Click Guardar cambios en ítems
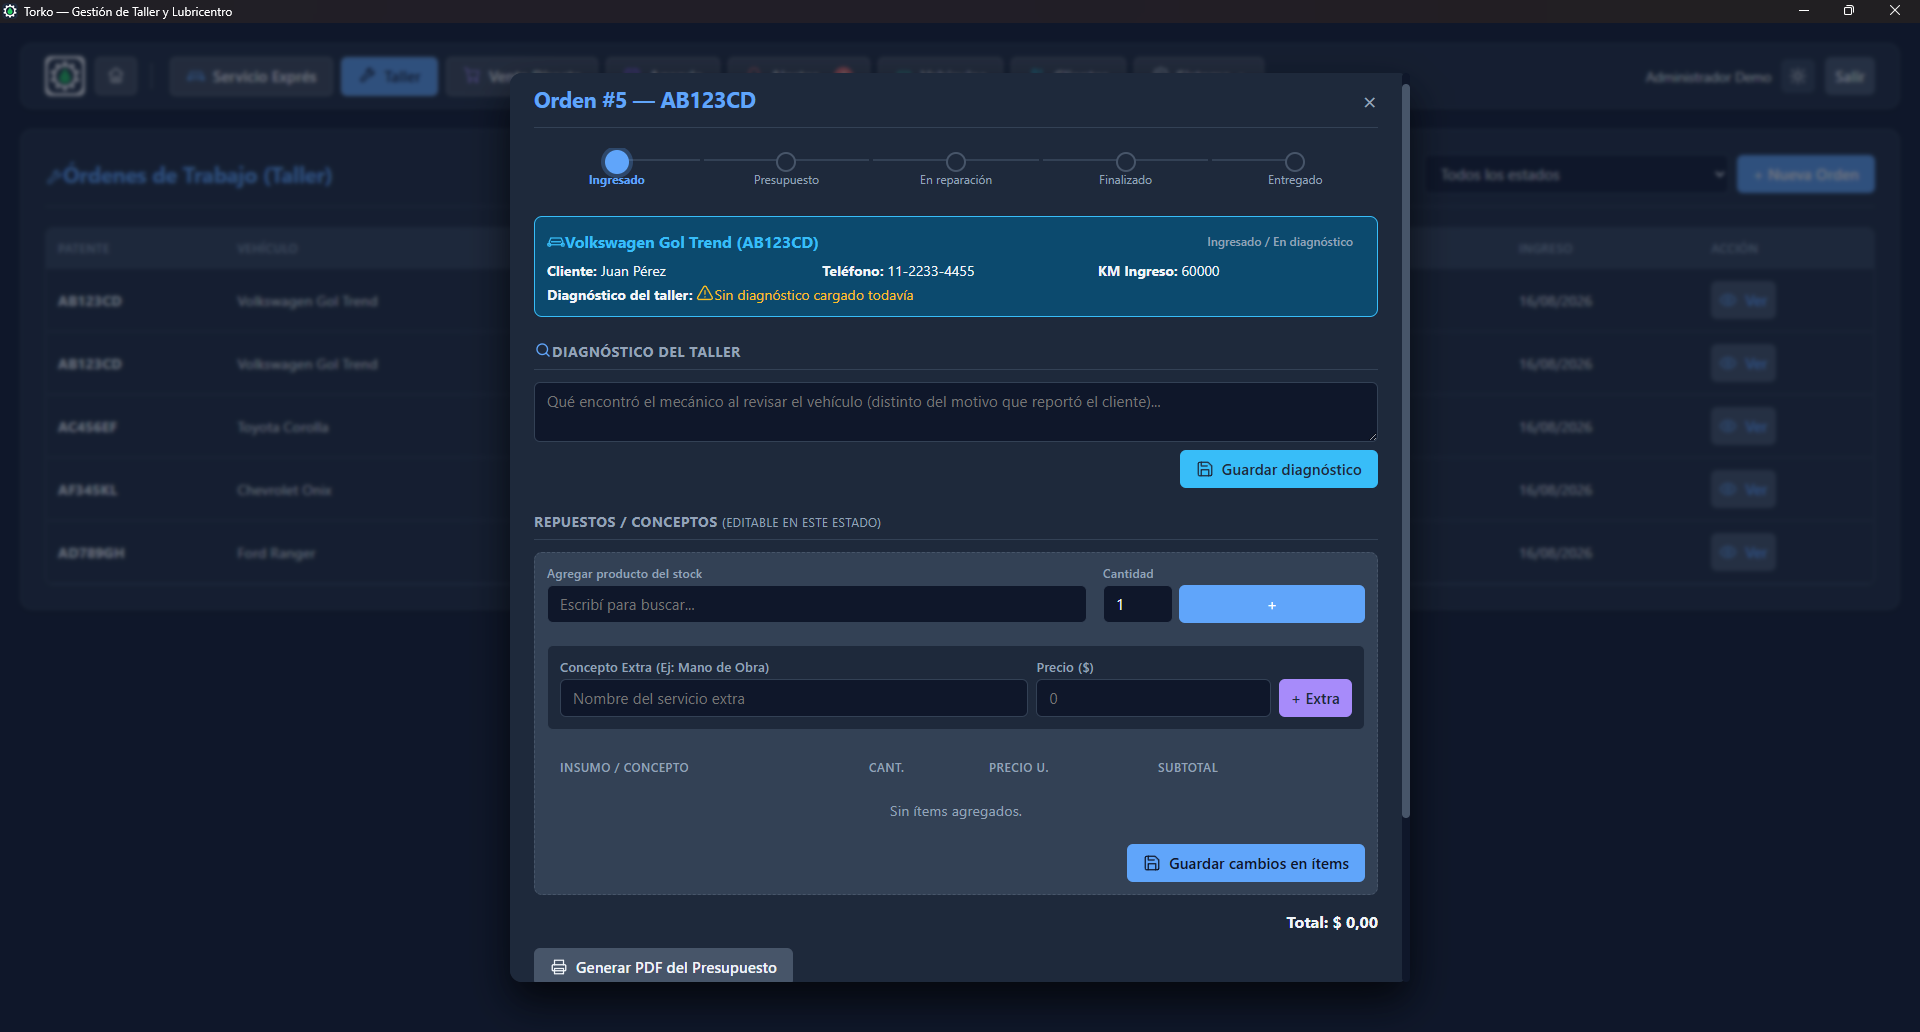The width and height of the screenshot is (1920, 1032). 1246,863
